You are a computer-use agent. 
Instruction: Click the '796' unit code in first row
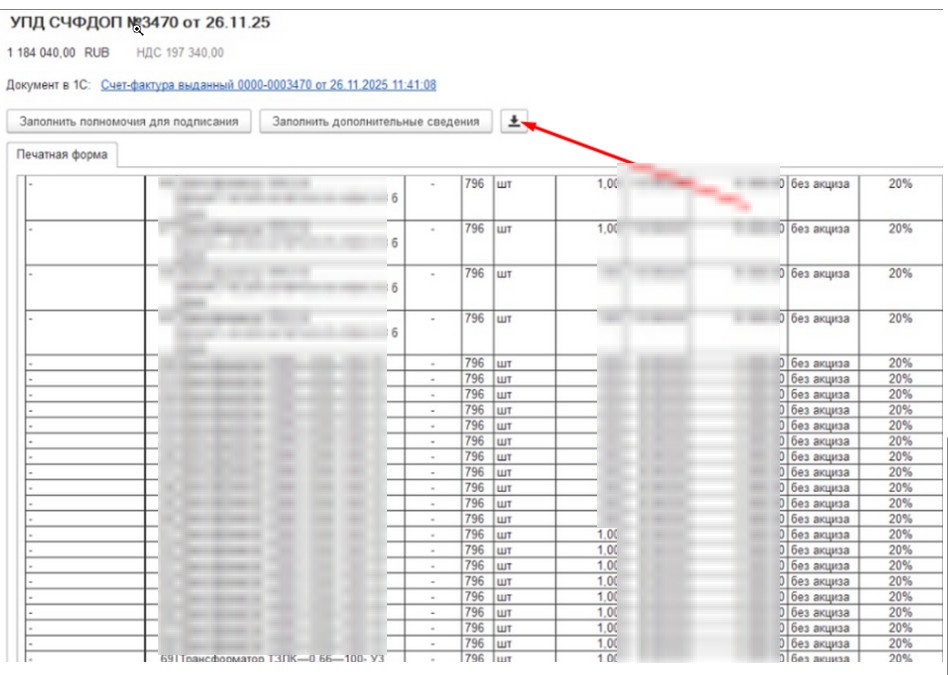474,185
